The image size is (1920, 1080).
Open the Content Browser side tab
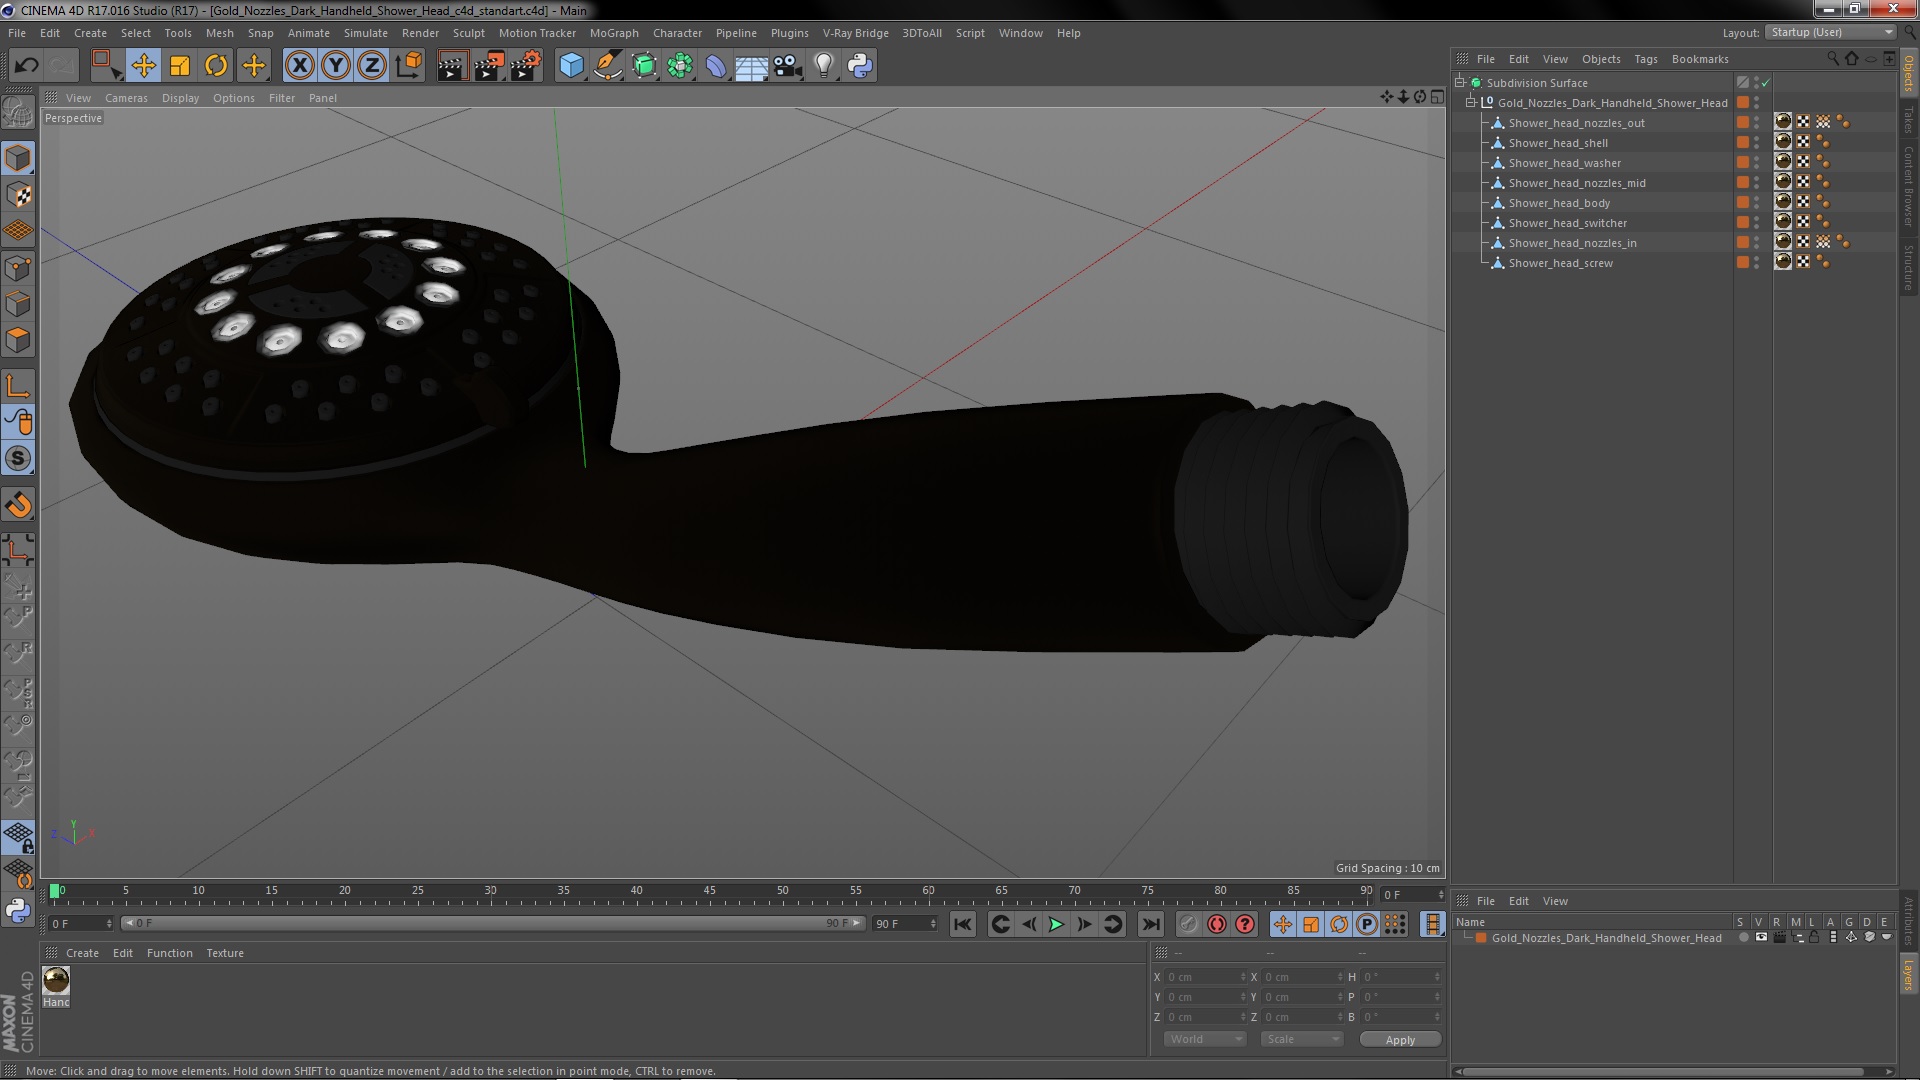pyautogui.click(x=1908, y=186)
